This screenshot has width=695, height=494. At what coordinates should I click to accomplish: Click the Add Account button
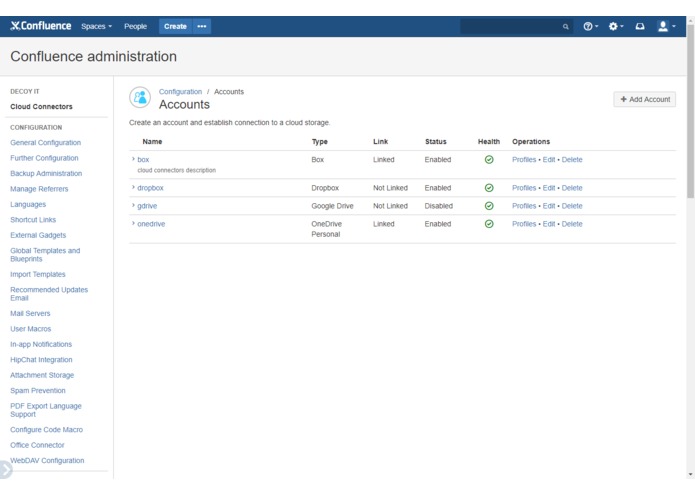[644, 99]
